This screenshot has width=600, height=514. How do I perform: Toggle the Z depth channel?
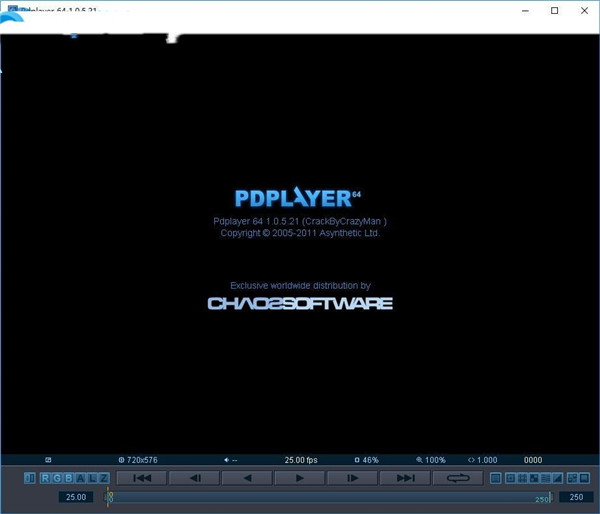coord(104,478)
